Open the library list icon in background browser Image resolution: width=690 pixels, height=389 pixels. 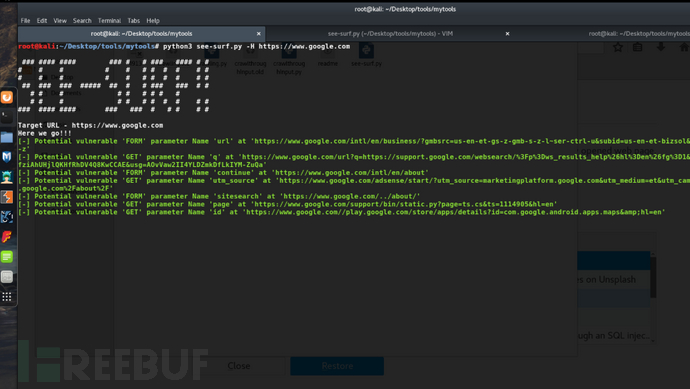point(638,47)
